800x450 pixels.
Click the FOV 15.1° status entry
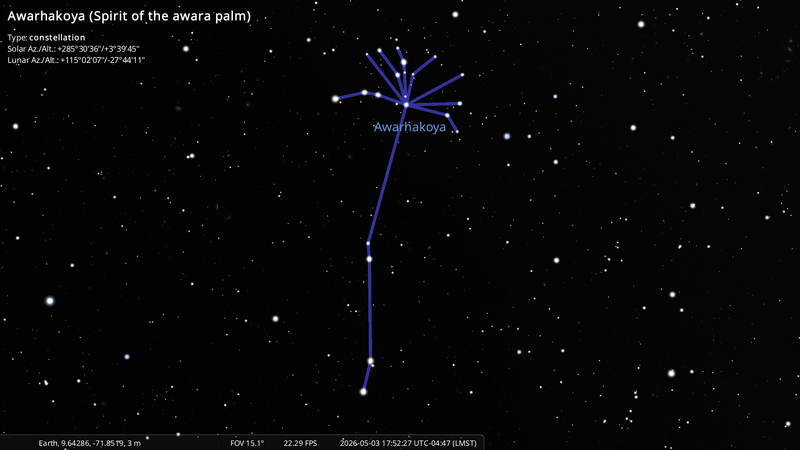pos(247,443)
